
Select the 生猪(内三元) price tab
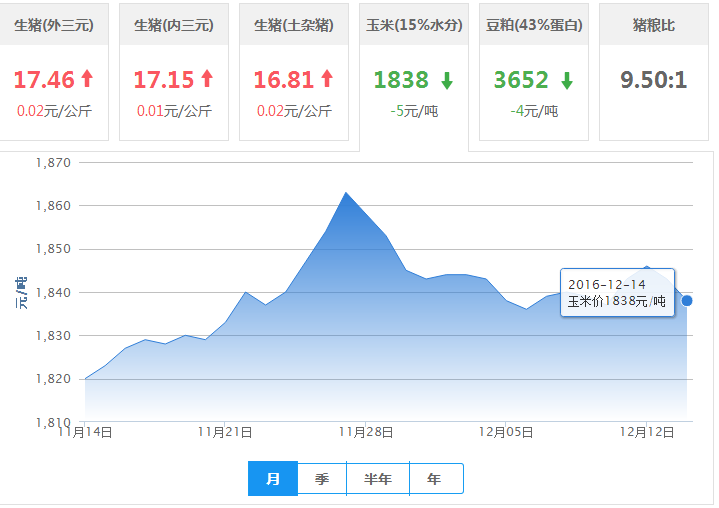tap(174, 72)
